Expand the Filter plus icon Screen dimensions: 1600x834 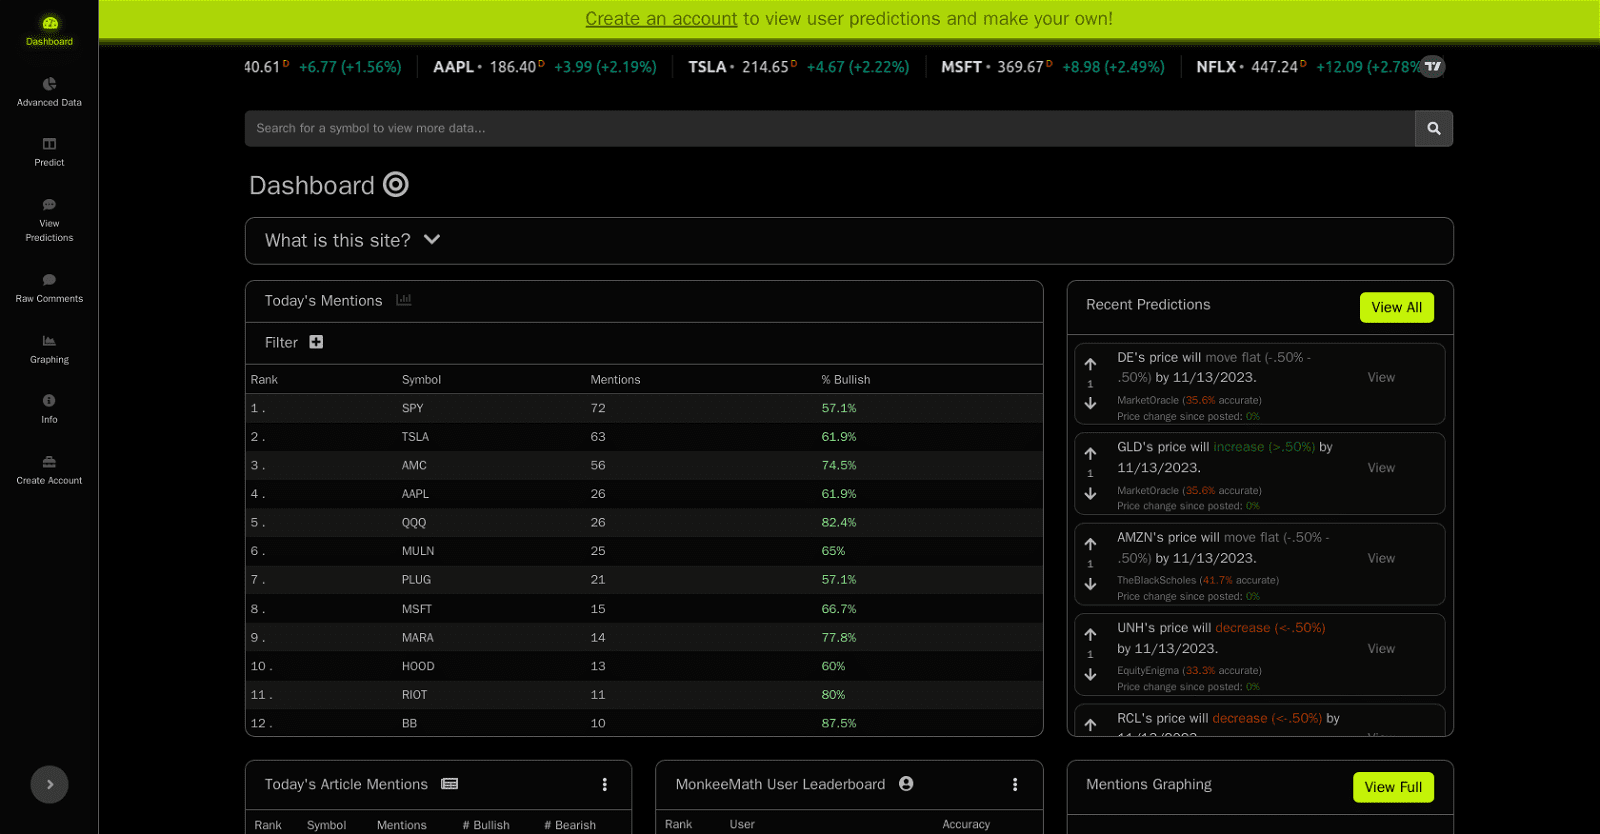point(316,342)
